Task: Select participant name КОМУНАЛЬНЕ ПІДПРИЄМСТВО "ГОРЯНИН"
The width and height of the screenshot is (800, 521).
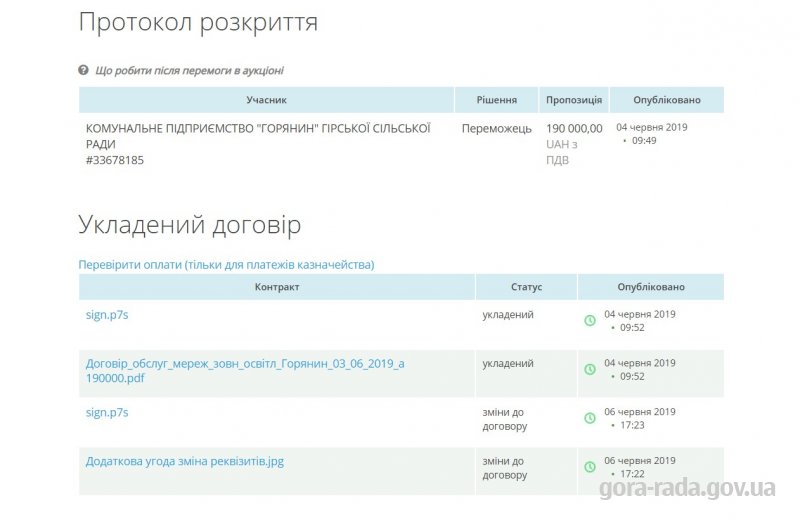Action: point(258,136)
